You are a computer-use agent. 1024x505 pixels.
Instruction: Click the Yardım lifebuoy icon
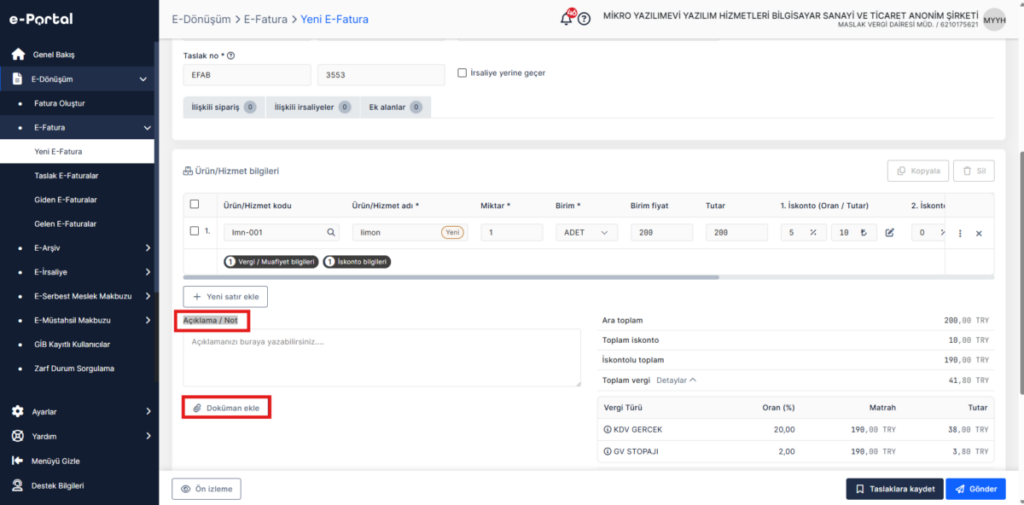[18, 436]
